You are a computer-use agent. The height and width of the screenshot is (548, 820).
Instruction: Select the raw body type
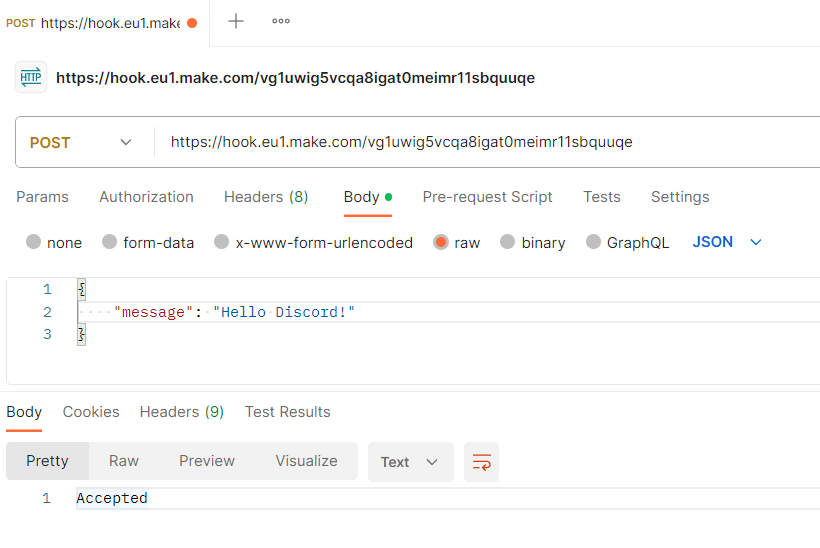point(441,242)
